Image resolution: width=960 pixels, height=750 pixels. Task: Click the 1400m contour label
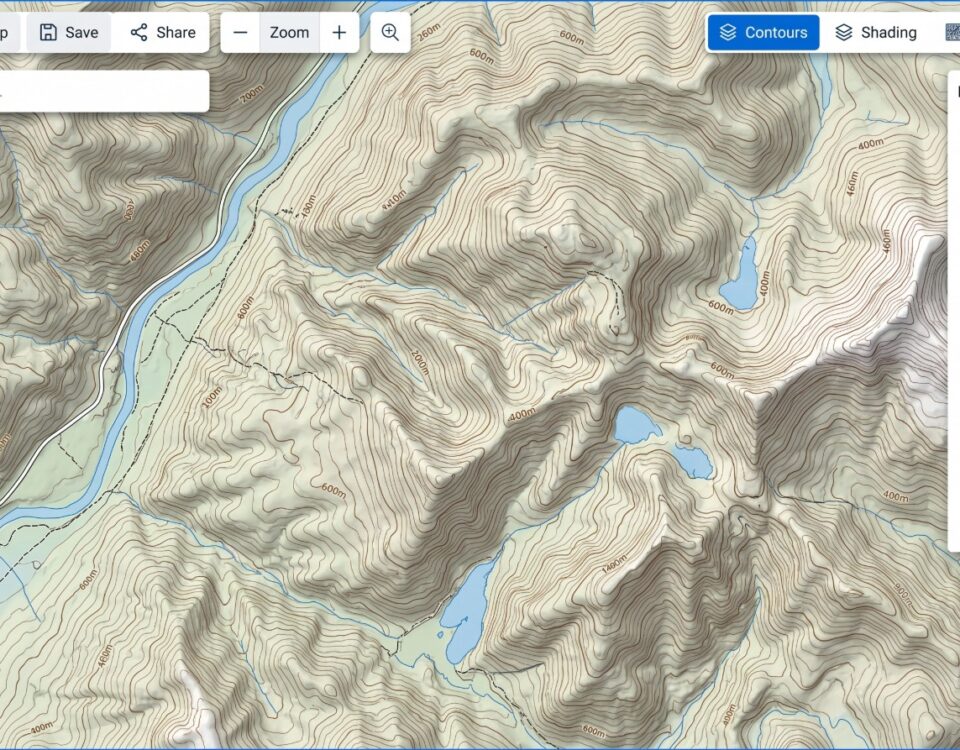tap(615, 564)
